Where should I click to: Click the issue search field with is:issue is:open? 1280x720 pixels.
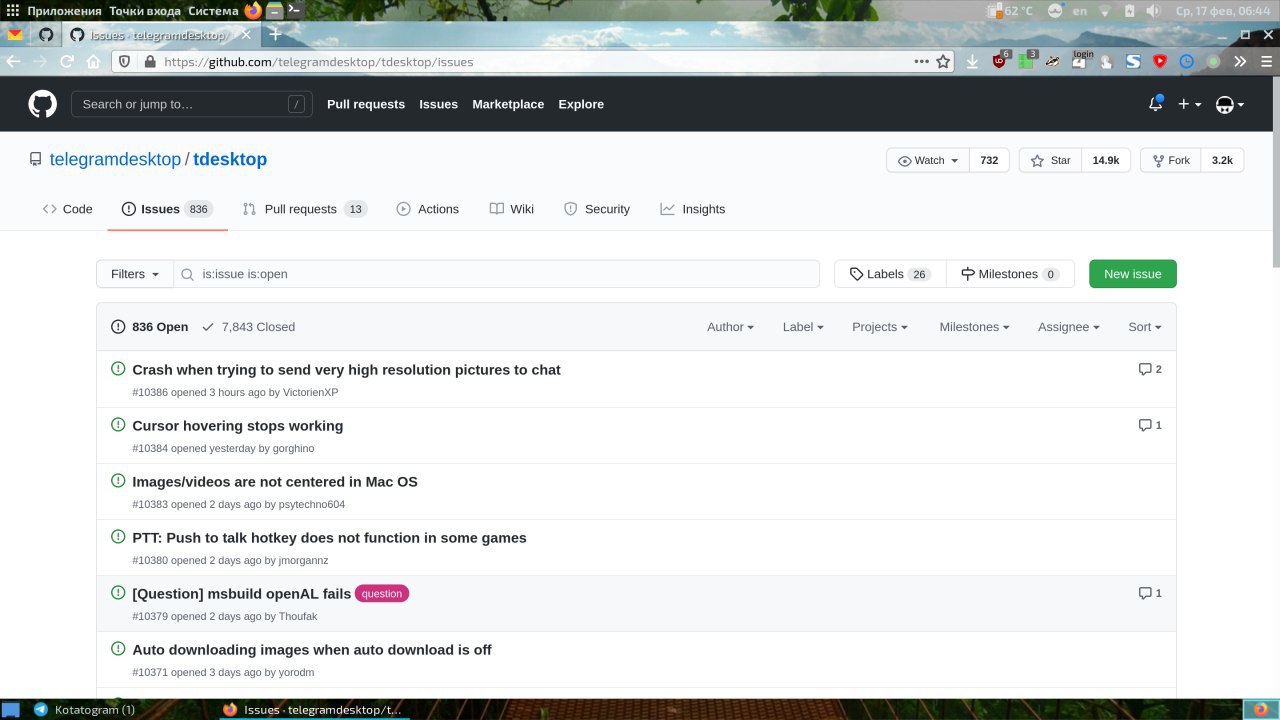(496, 274)
